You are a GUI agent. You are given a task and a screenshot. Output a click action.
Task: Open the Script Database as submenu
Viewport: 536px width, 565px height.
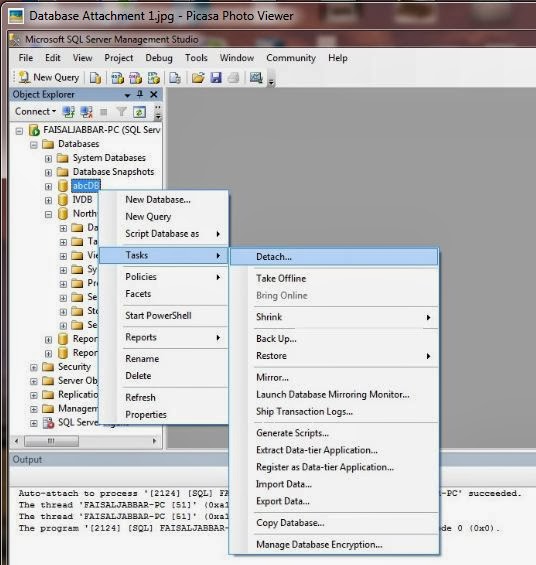[x=164, y=233]
